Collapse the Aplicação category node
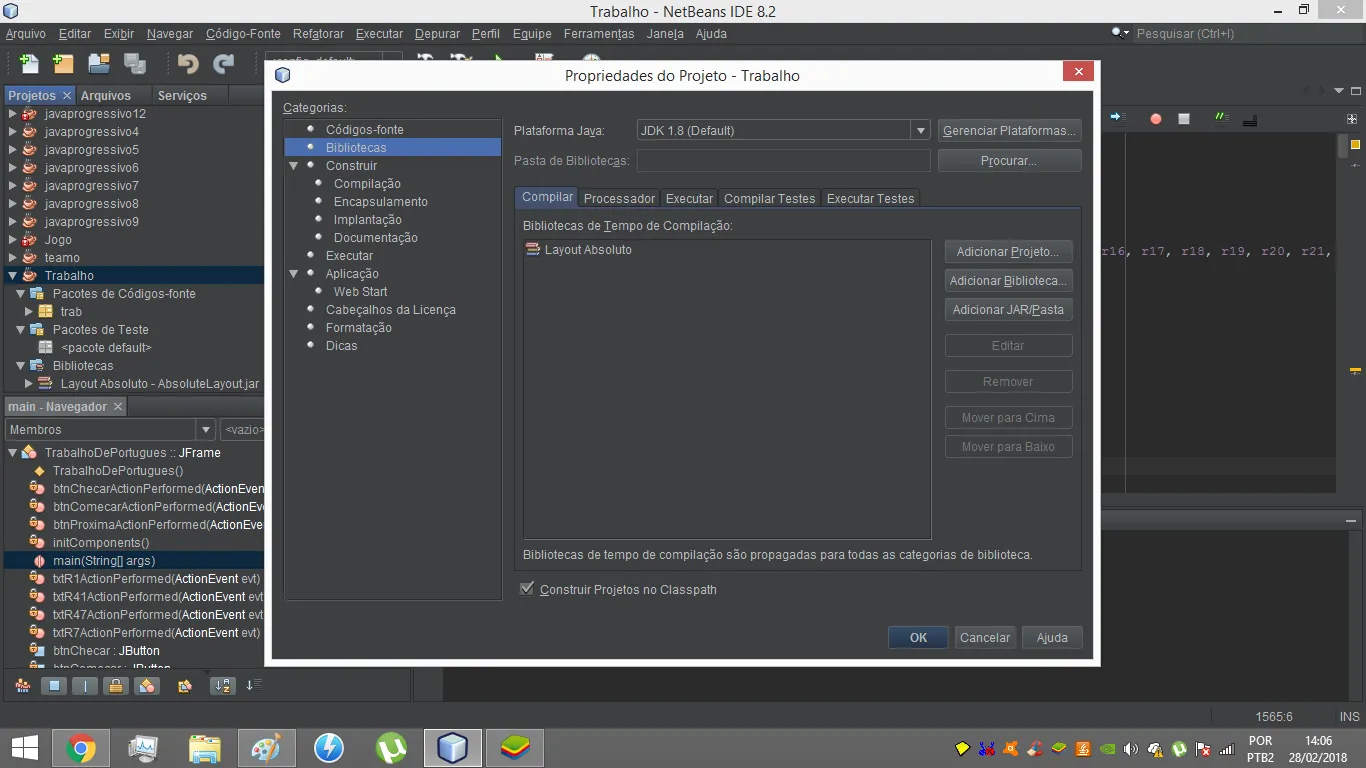Image resolution: width=1366 pixels, height=768 pixels. [294, 273]
